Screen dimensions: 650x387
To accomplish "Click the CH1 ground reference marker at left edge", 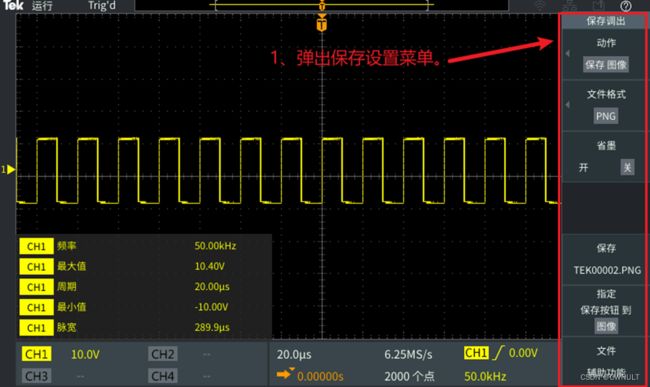I will [x=8, y=169].
